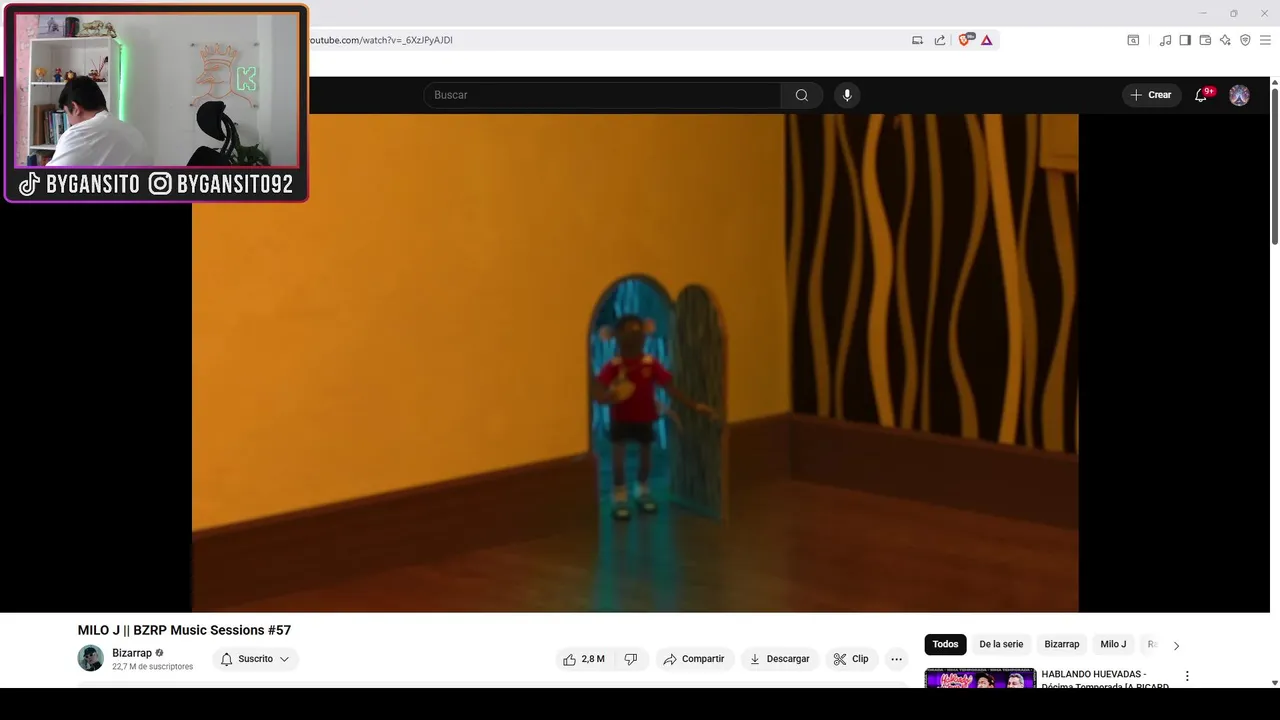
Task: Click the Bizarrap channel avatar
Action: 91,658
